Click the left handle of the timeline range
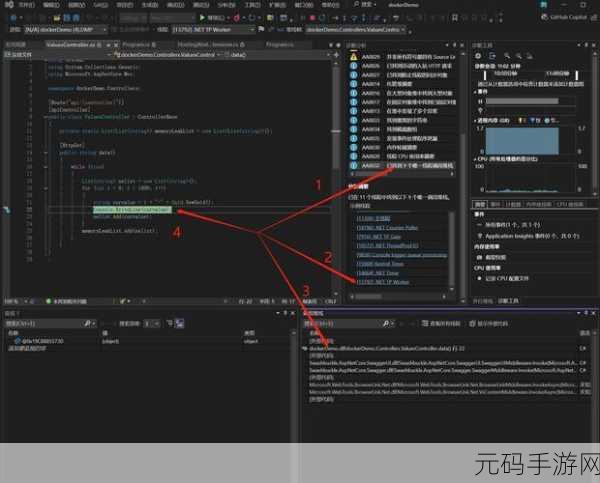The height and width of the screenshot is (483, 600). coord(485,74)
